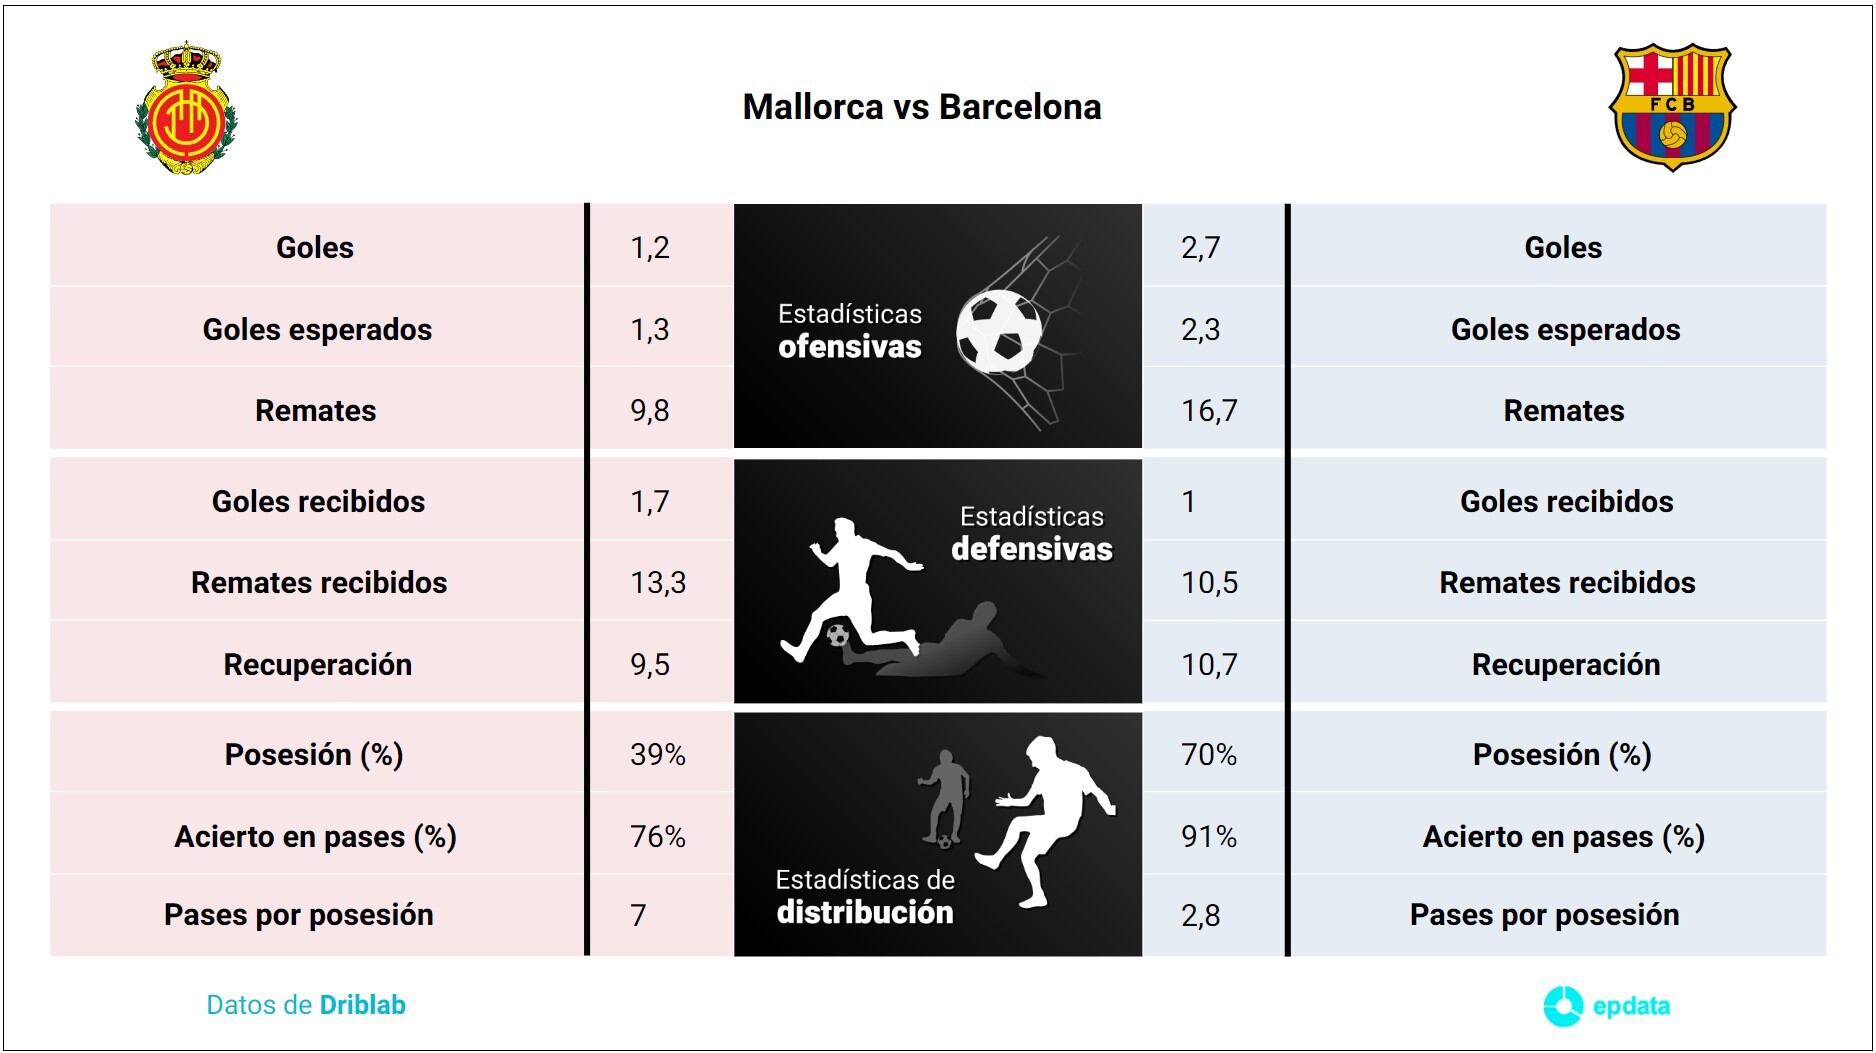This screenshot has width=1876, height=1053.
Task: Click the Mallorca vs Barcelona title
Action: [x=921, y=107]
